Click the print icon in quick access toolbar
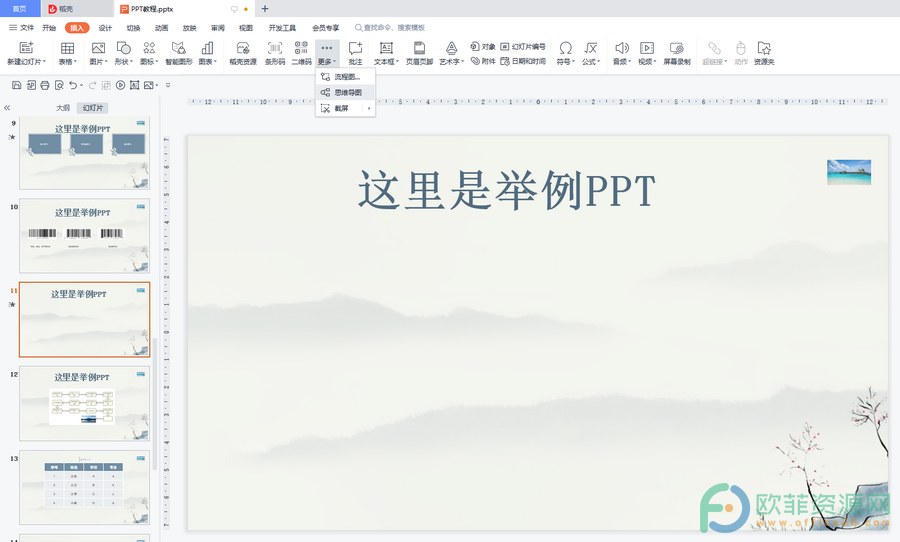The height and width of the screenshot is (542, 900). 45,85
